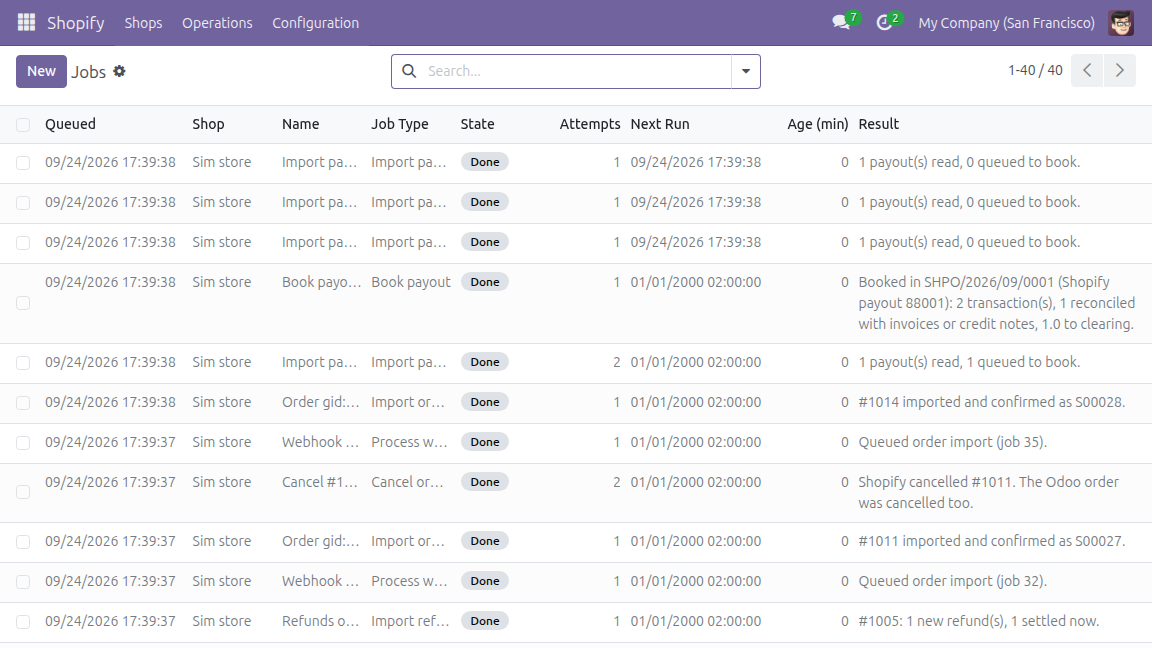Go to the next page arrow
The height and width of the screenshot is (648, 1152).
coord(1120,71)
